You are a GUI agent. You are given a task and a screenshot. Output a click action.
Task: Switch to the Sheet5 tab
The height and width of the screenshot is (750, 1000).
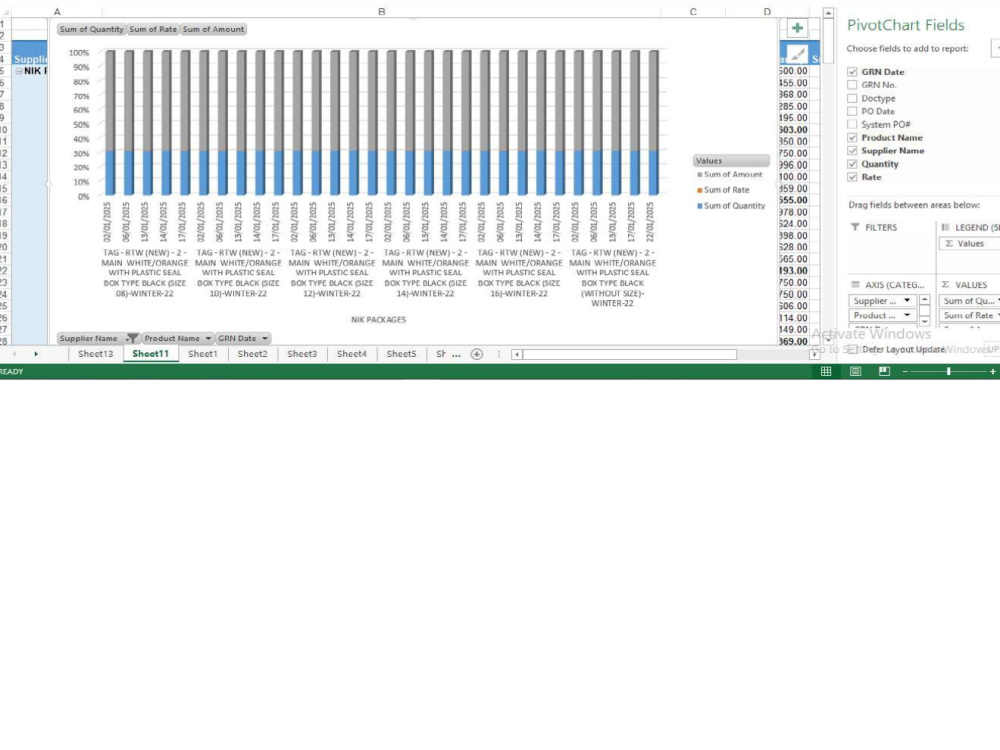[401, 354]
